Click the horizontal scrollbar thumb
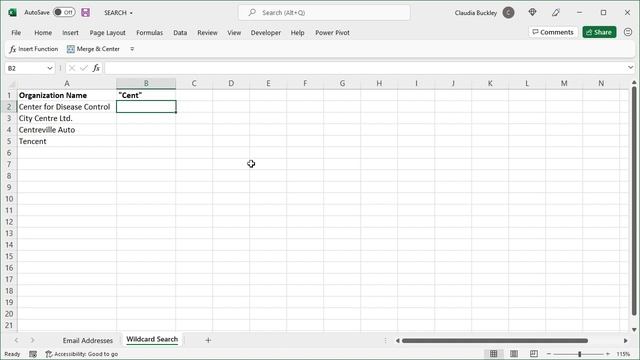640x360 pixels. tap(495, 340)
